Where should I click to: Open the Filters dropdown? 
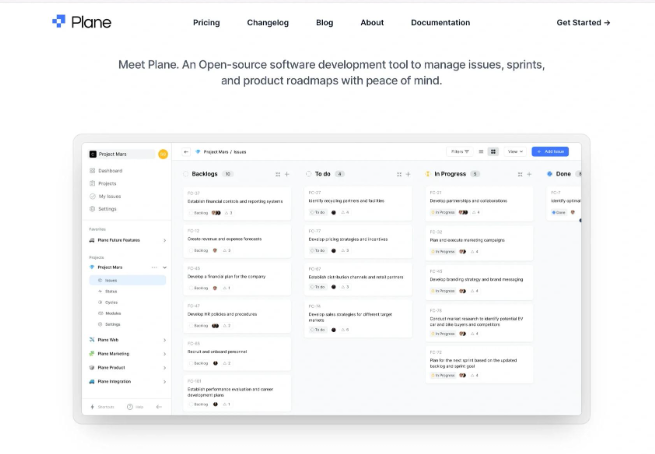coord(460,152)
